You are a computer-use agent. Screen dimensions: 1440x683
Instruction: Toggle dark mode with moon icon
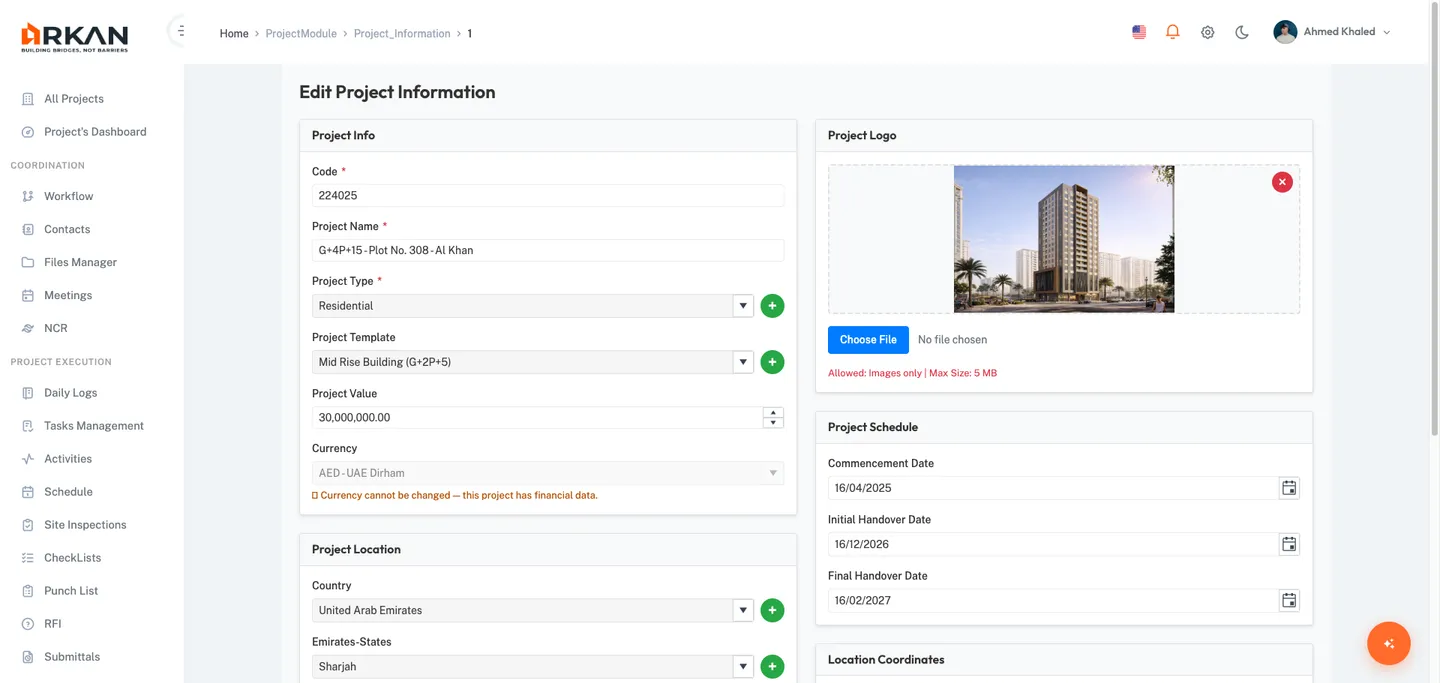(x=1242, y=32)
